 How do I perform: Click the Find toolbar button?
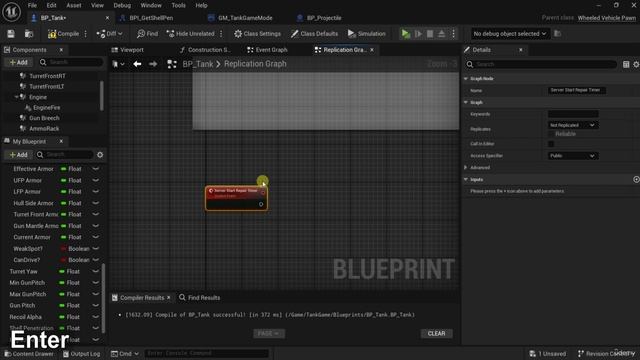click(x=147, y=34)
